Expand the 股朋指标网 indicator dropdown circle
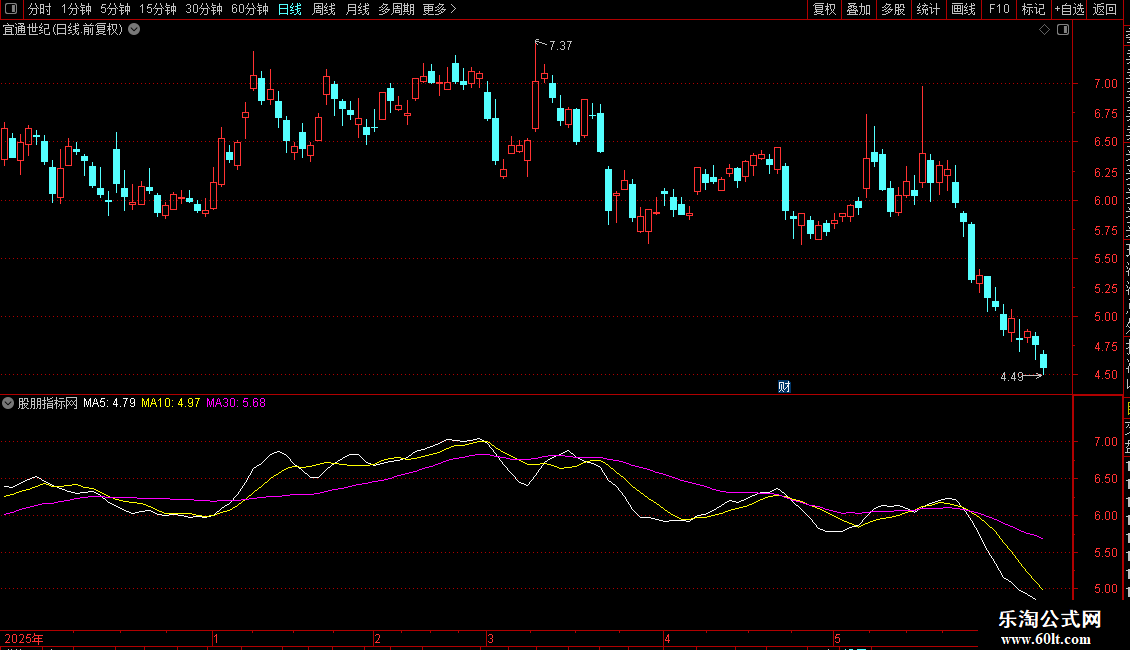Image resolution: width=1130 pixels, height=650 pixels. tap(8, 403)
